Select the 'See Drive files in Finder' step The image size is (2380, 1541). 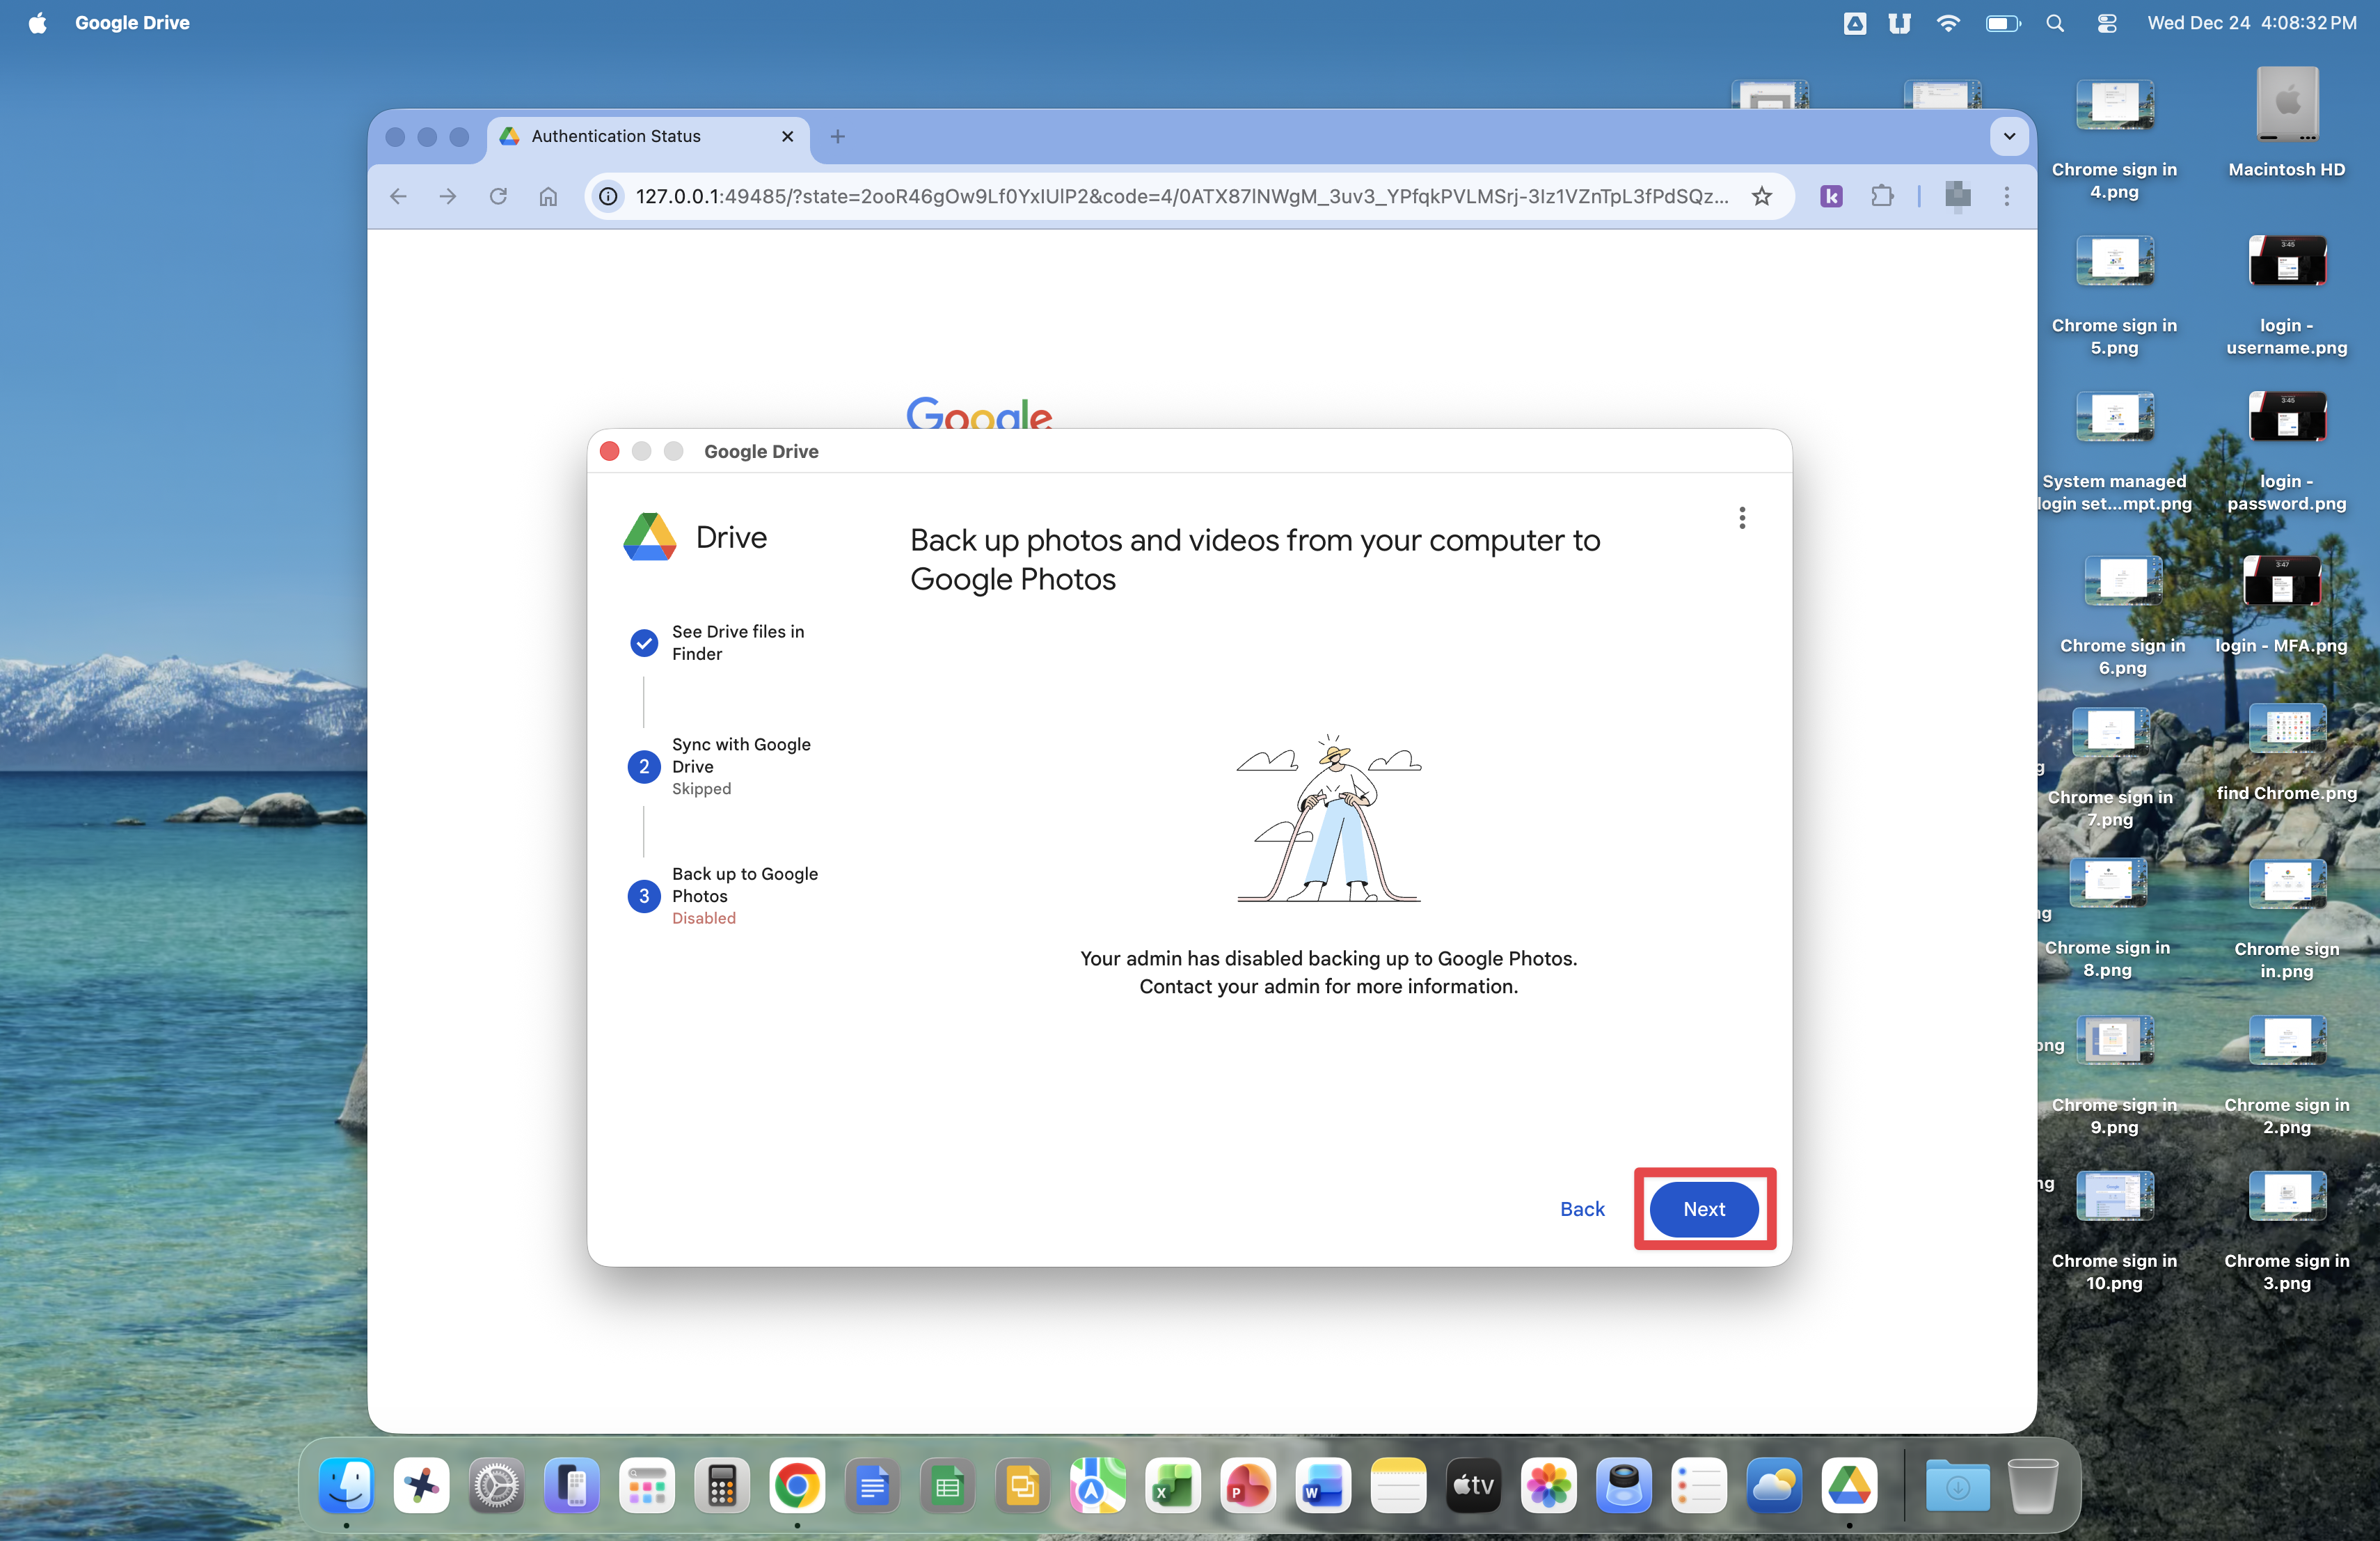pos(737,642)
